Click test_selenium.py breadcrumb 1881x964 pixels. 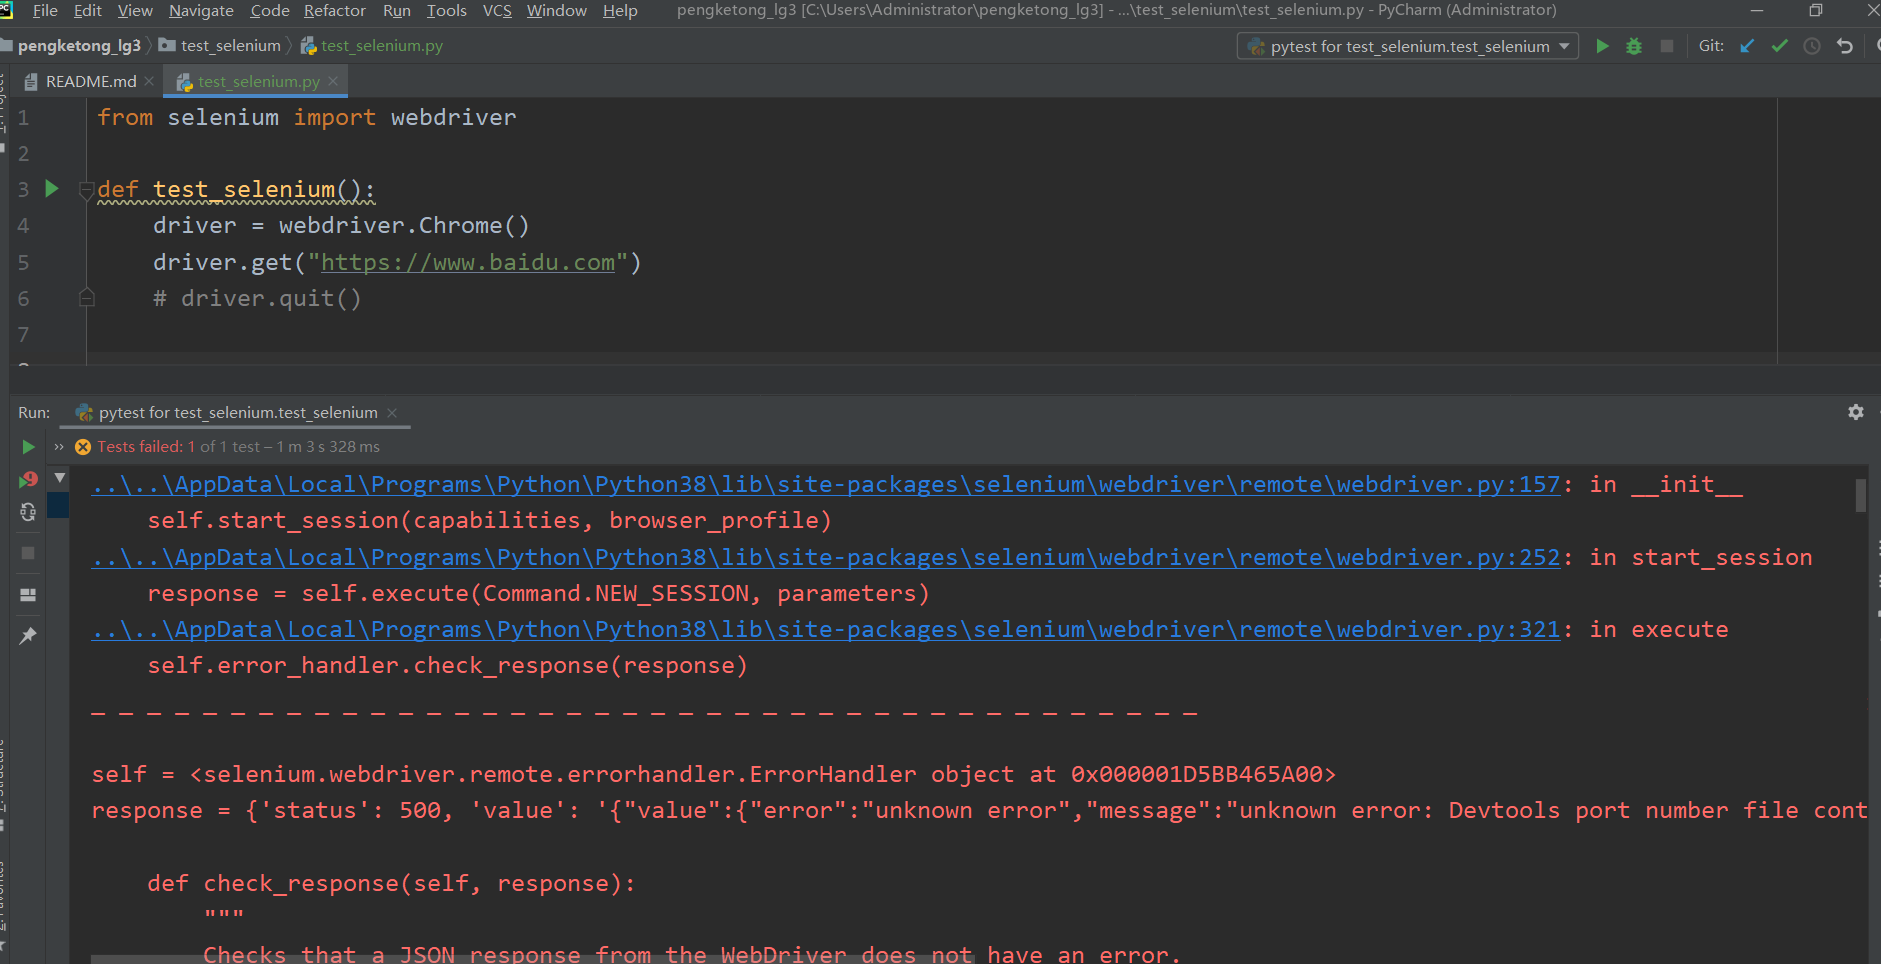click(372, 46)
